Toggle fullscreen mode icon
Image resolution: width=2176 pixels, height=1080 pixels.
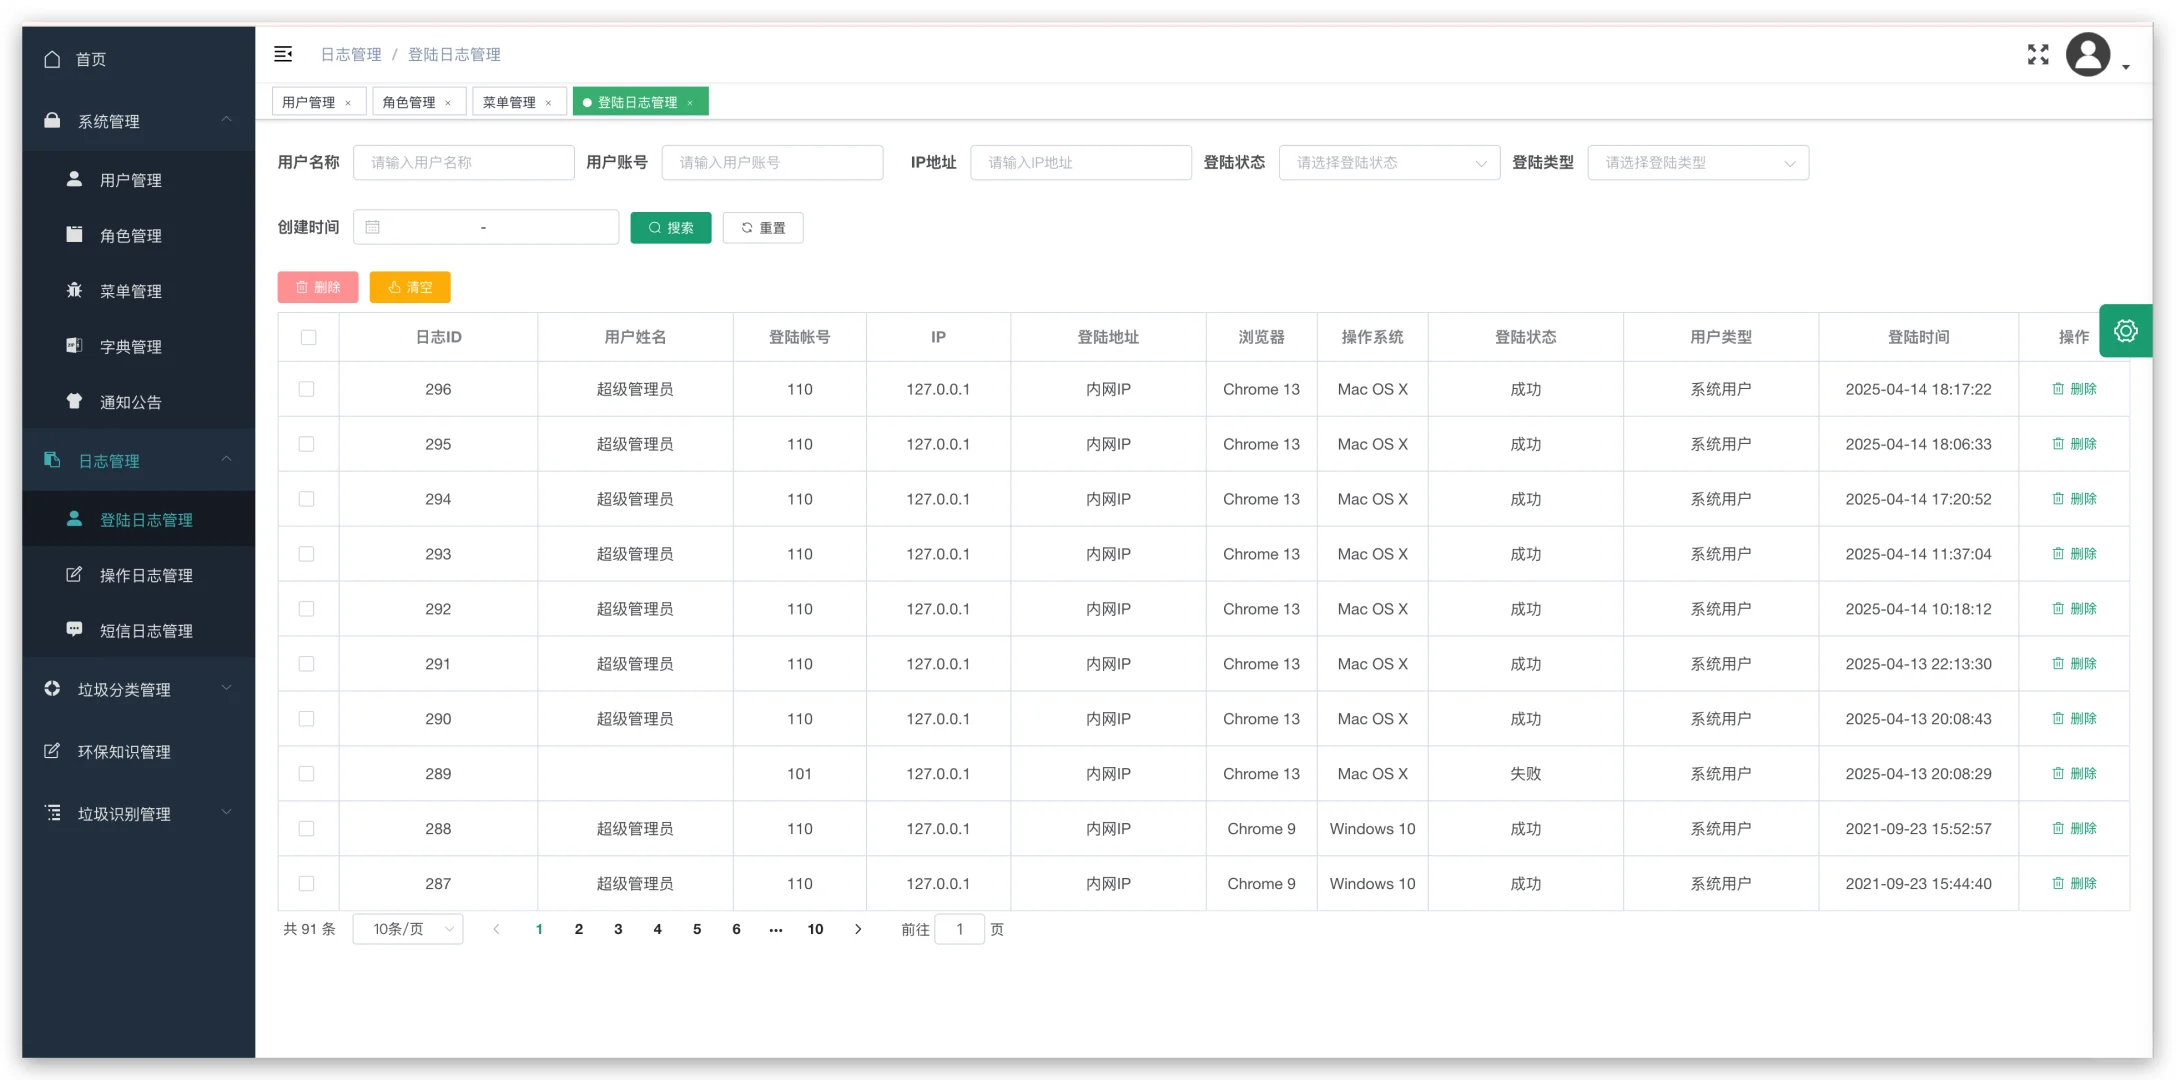(x=2038, y=54)
